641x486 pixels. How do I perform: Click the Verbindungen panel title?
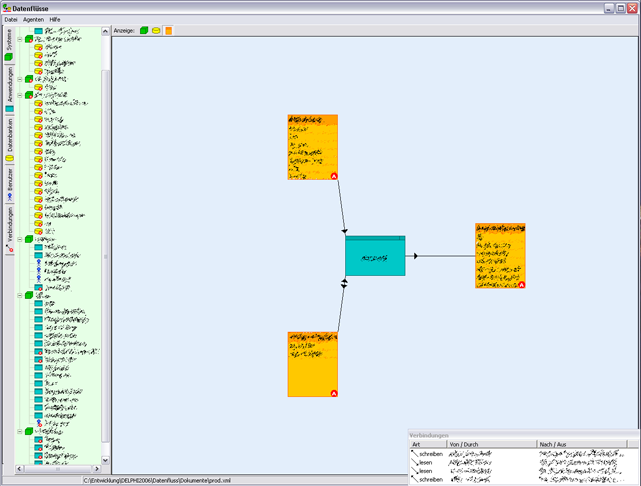tap(429, 435)
